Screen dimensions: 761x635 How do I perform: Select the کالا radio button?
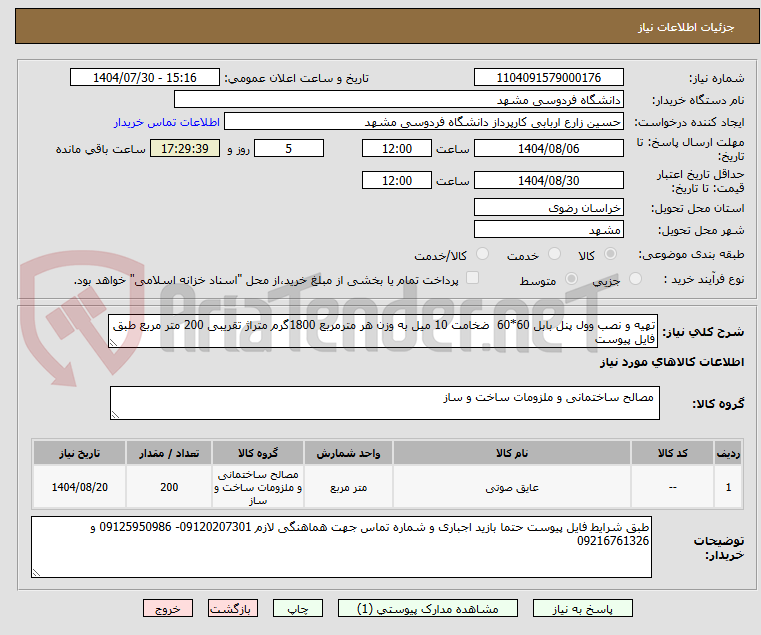[x=611, y=254]
